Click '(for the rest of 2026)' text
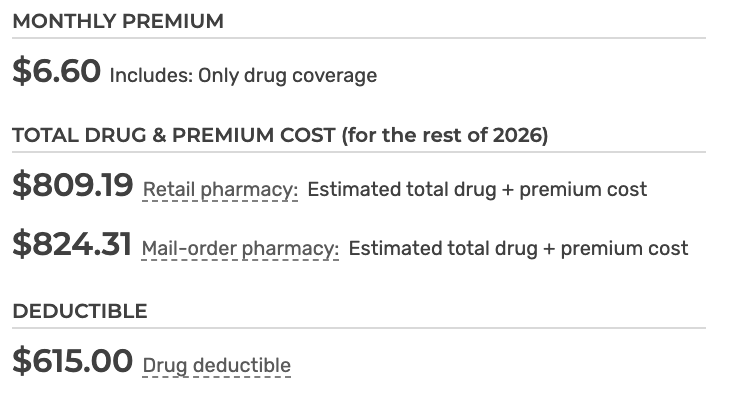This screenshot has height=403, width=732. 445,135
